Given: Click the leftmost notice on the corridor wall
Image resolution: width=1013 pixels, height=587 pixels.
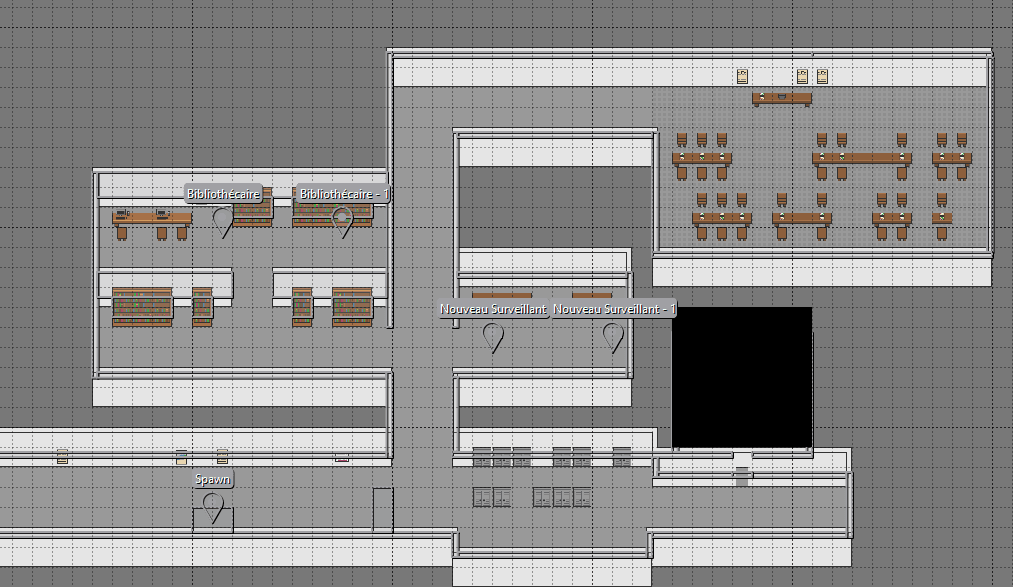Looking at the screenshot, I should (x=63, y=457).
